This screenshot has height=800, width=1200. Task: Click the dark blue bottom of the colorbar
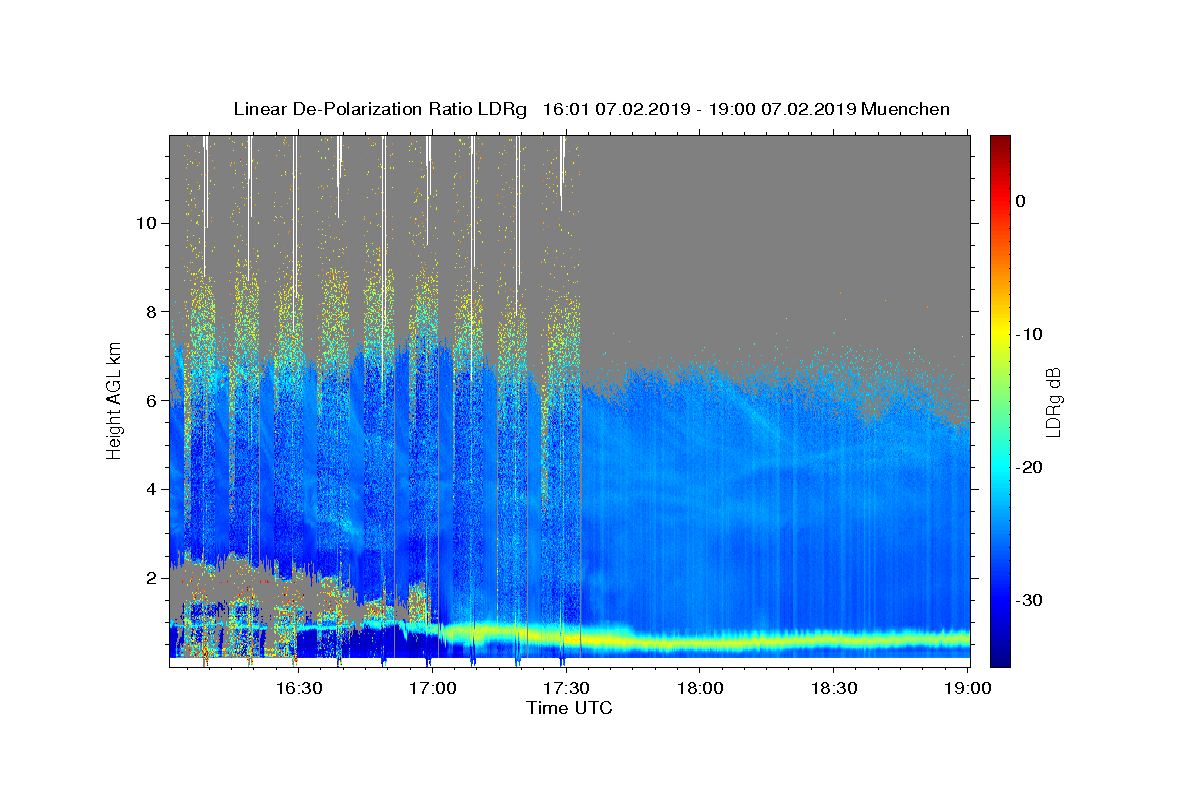[1000, 655]
